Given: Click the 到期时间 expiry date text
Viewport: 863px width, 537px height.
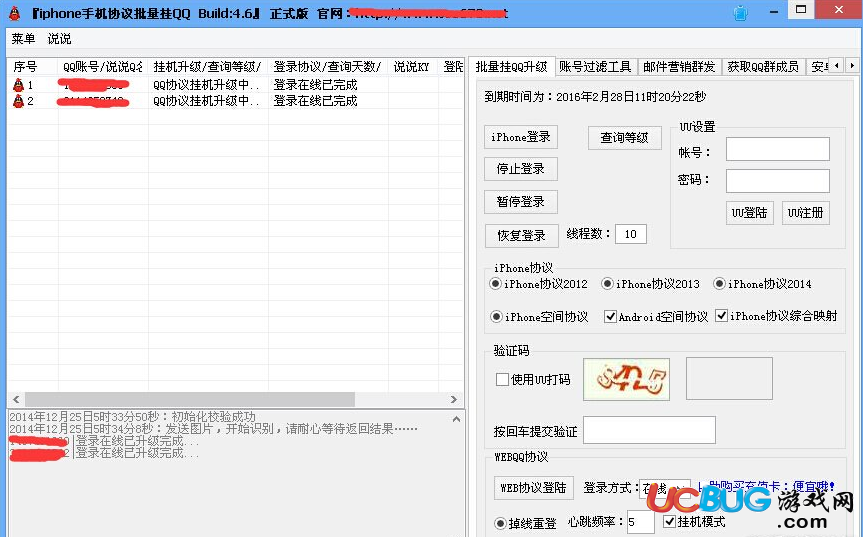Looking at the screenshot, I should coord(595,97).
